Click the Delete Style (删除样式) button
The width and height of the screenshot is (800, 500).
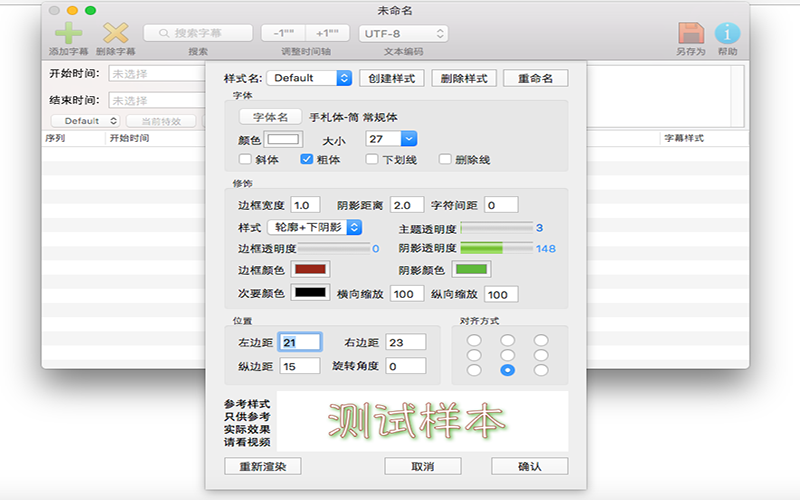tap(464, 79)
